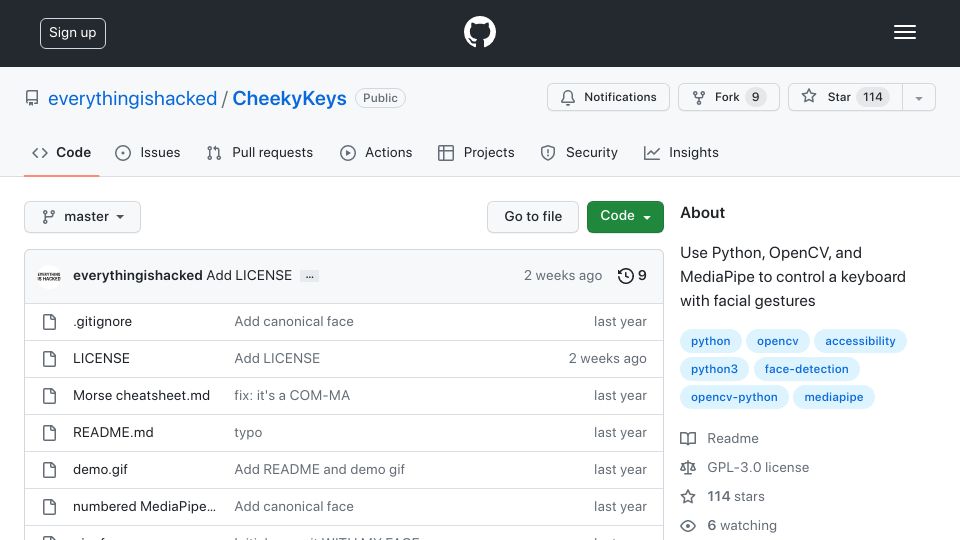Expand the commit message ellipsis button
Screen dimensions: 960x540
[310, 276]
